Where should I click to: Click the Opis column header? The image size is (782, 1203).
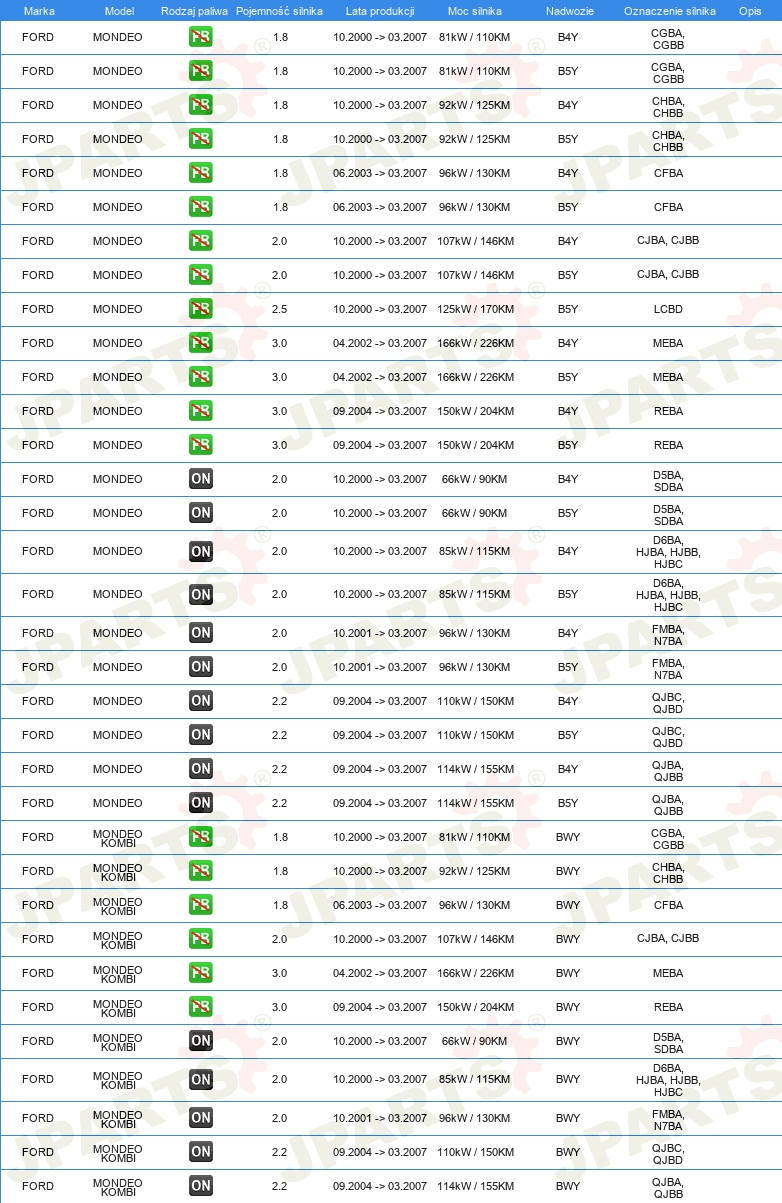pos(750,11)
